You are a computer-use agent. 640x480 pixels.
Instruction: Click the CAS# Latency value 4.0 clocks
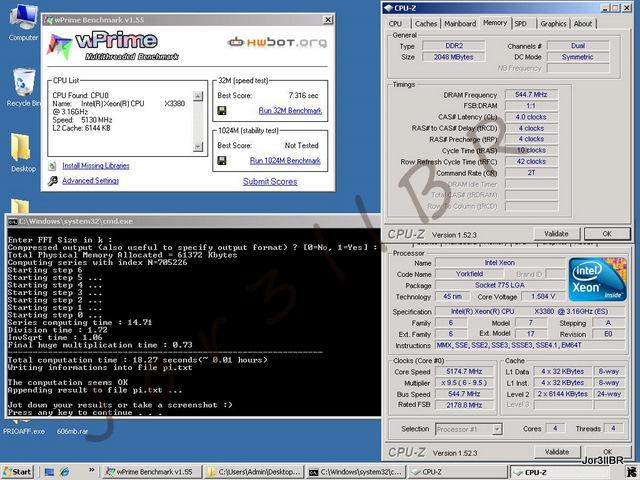[531, 117]
